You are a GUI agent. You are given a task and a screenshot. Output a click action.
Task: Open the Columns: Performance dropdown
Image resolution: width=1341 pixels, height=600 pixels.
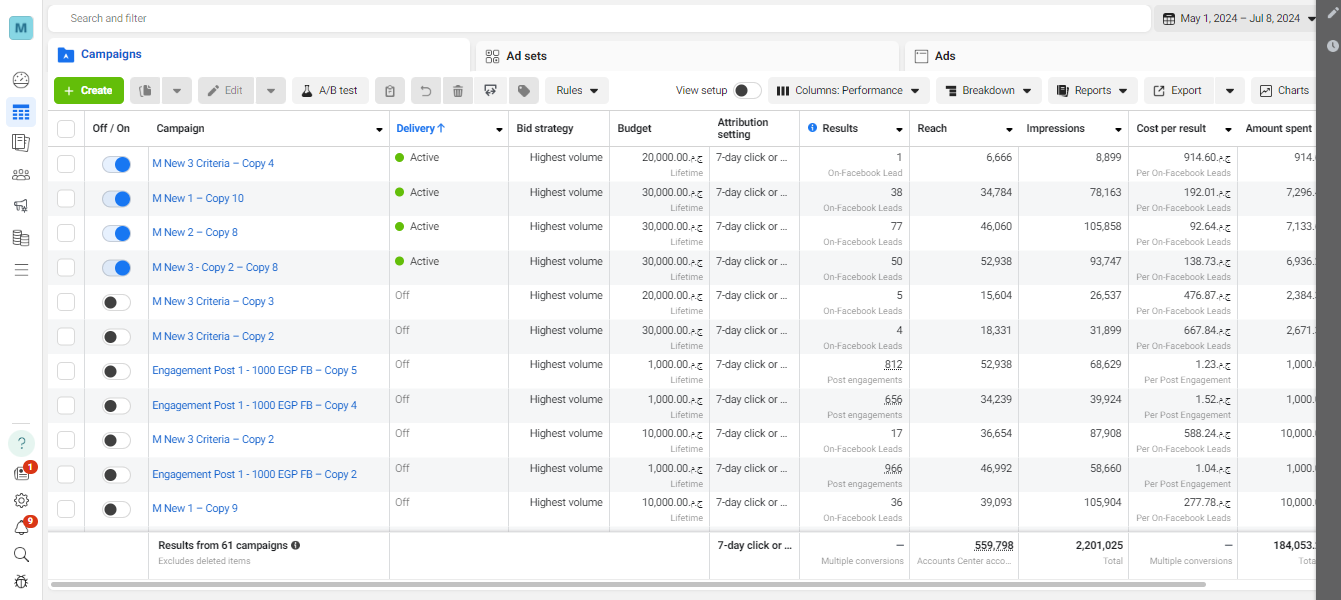(848, 91)
